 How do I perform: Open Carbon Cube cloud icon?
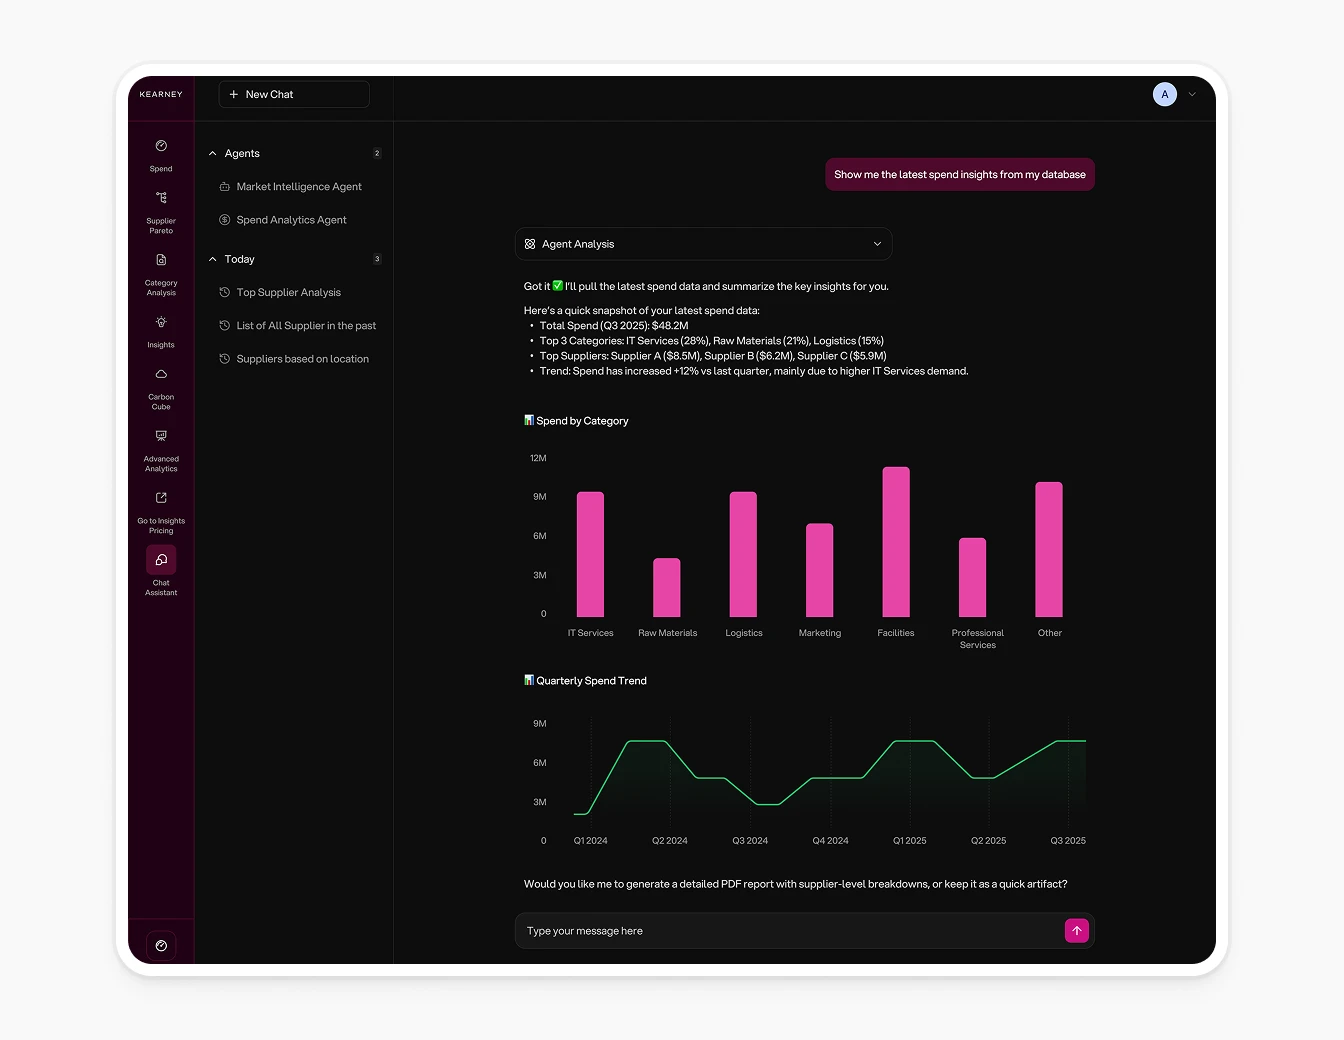(161, 375)
